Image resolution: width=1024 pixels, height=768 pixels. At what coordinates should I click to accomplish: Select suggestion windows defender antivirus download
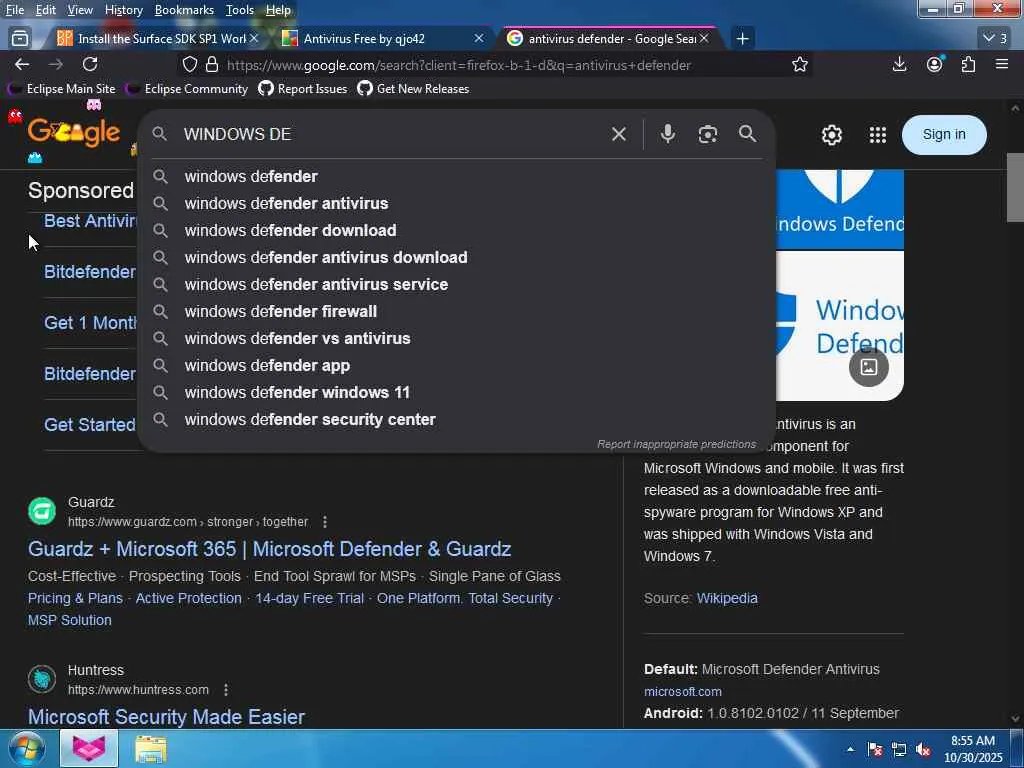(456, 257)
